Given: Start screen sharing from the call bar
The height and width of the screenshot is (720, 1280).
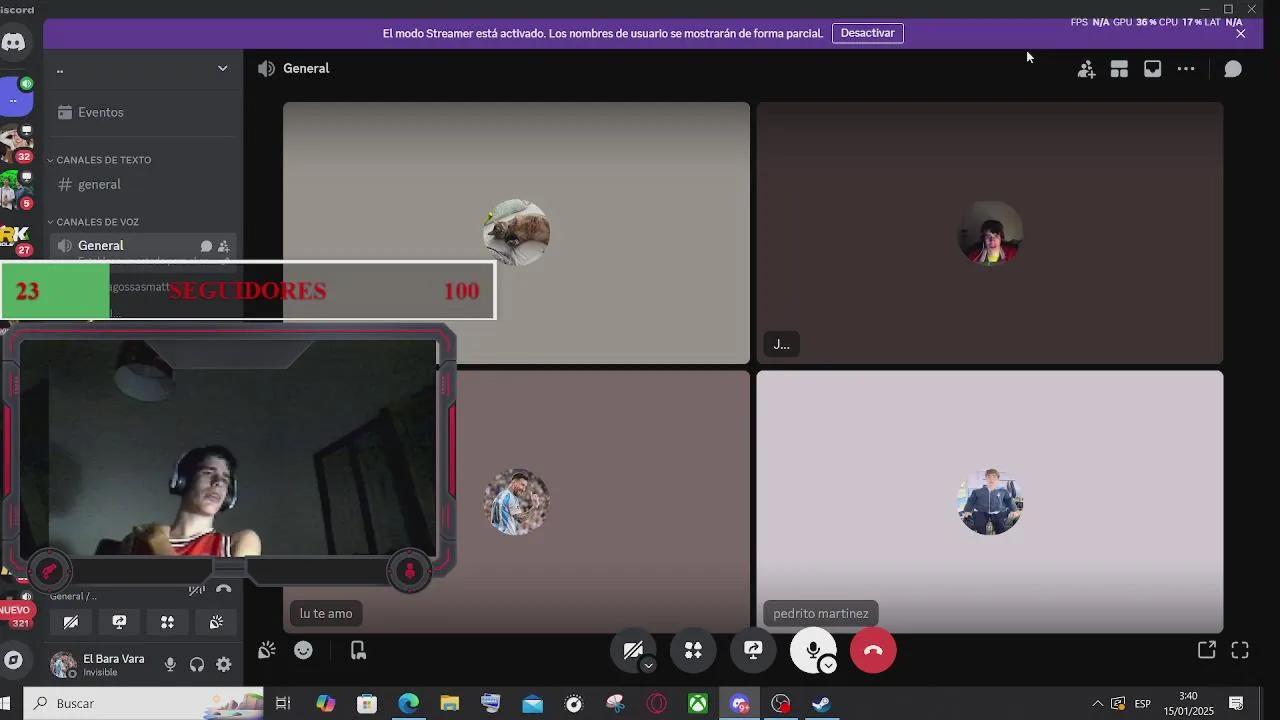Looking at the screenshot, I should click(753, 650).
